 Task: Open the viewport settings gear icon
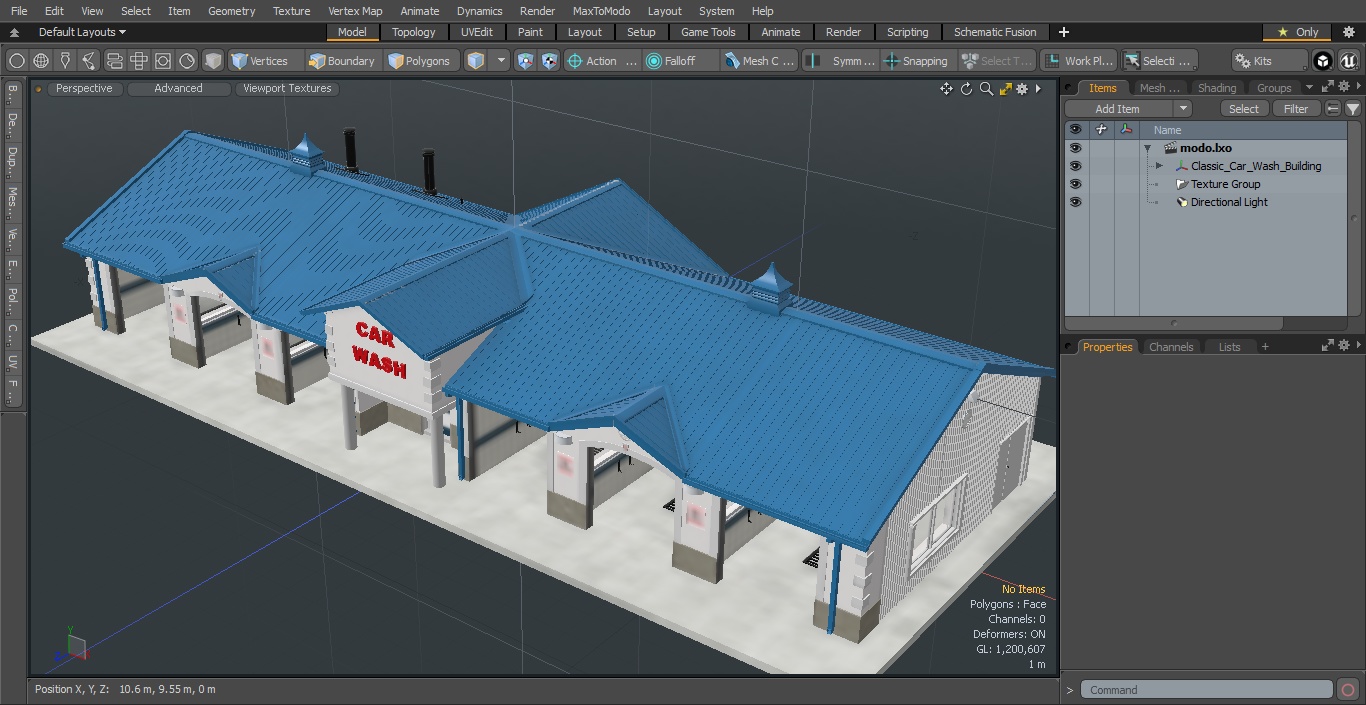pos(1021,88)
